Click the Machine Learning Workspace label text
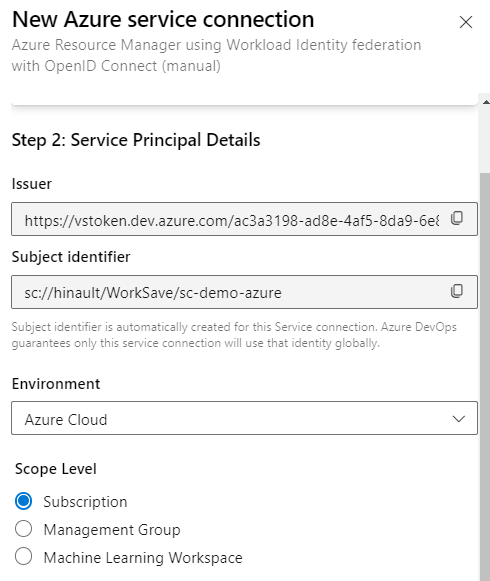The height and width of the screenshot is (581, 490). tap(143, 558)
